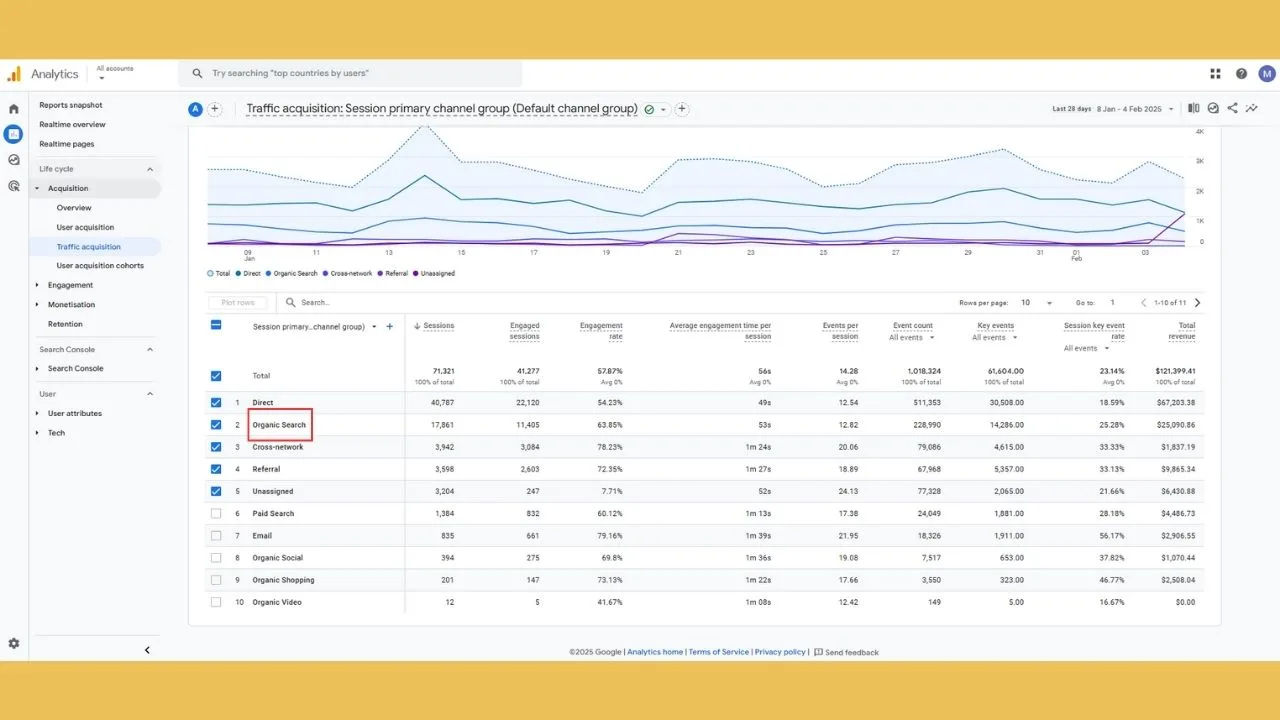Check the Organic Social row checkbox
This screenshot has width=1280, height=720.
tap(216, 558)
